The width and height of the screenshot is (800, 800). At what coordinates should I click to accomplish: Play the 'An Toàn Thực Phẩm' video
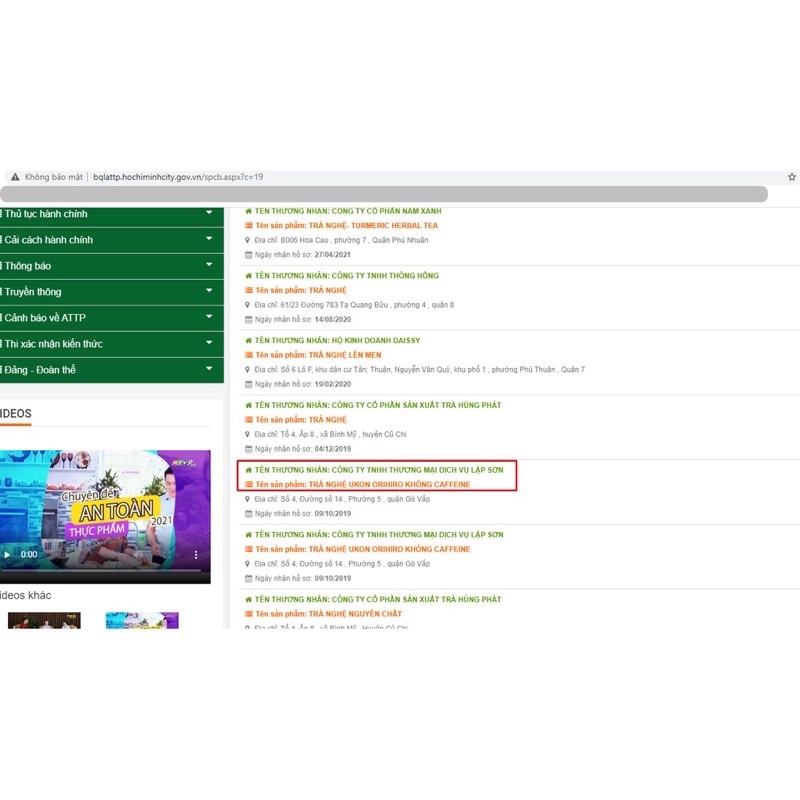[x=8, y=554]
